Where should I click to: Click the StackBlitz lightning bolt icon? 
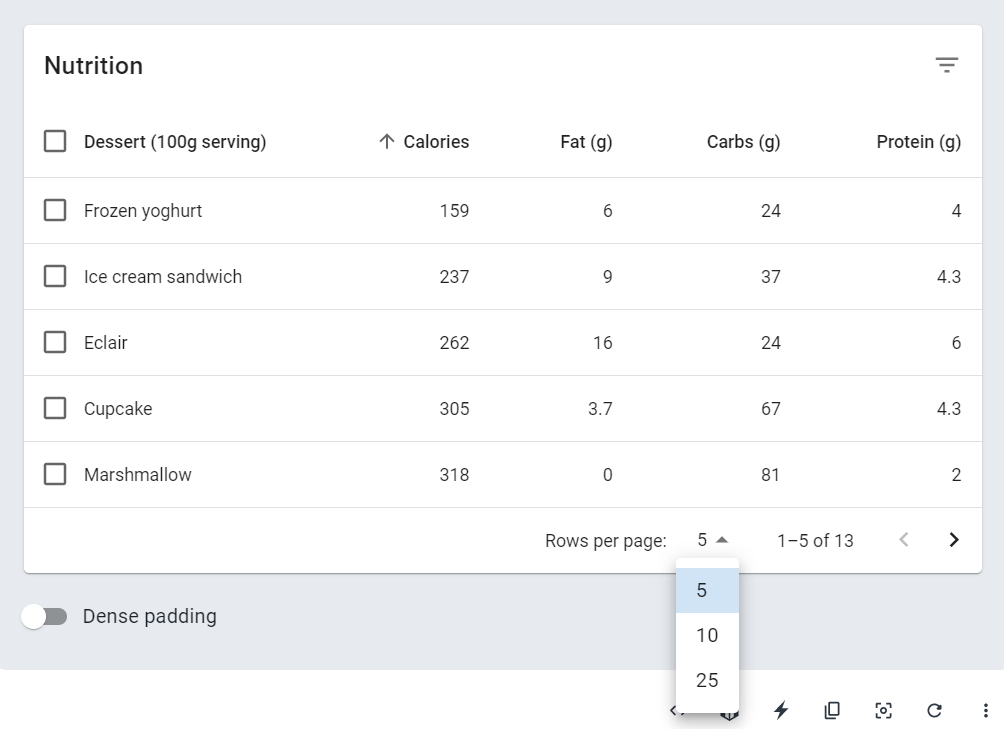[x=781, y=710]
